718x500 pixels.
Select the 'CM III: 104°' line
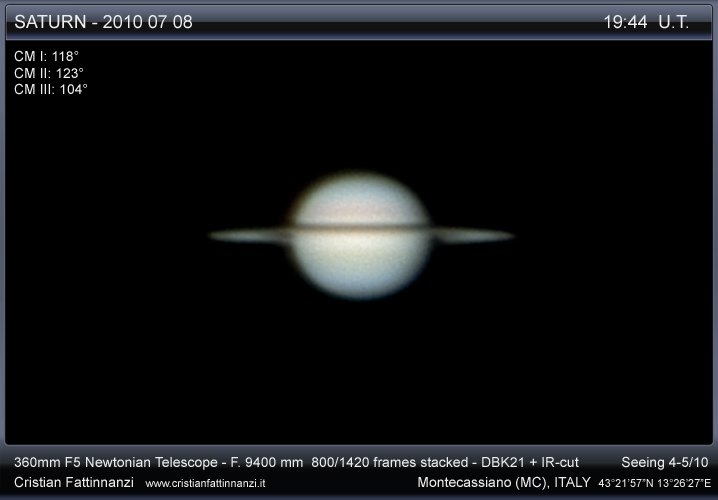pyautogui.click(x=51, y=89)
